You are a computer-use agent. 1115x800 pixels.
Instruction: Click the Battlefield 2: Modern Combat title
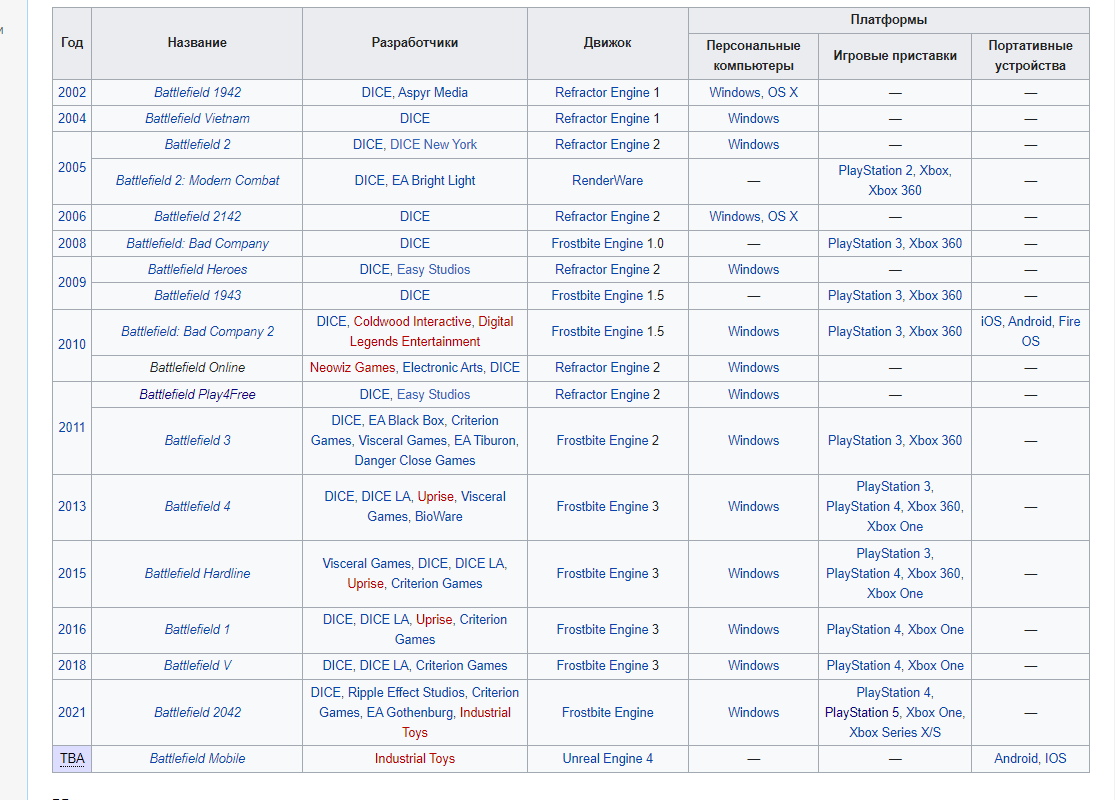[197, 181]
